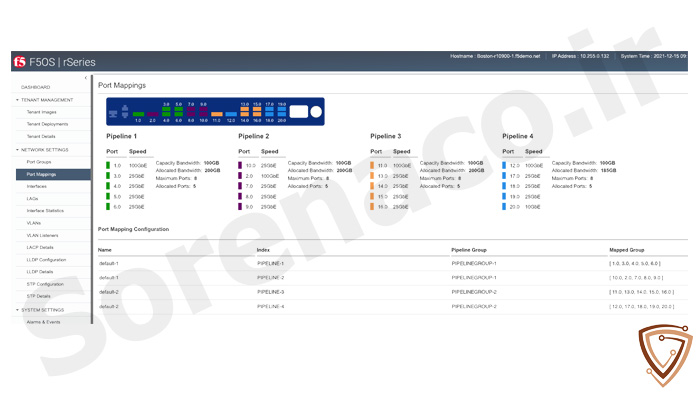Image resolution: width=700 pixels, height=394 pixels.
Task: Click the white round port in the chassis diagram
Action: 316,112
